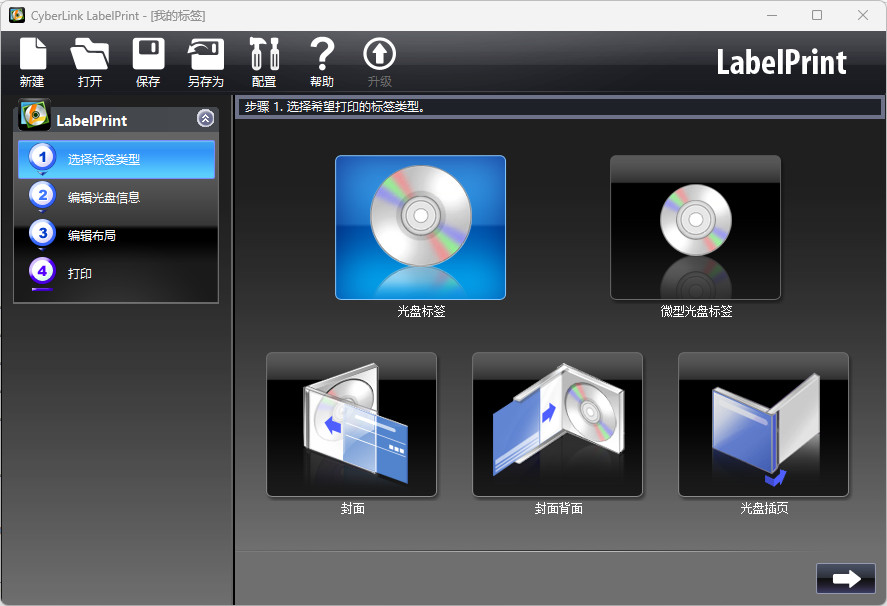Click the next step arrow button

coord(846,578)
